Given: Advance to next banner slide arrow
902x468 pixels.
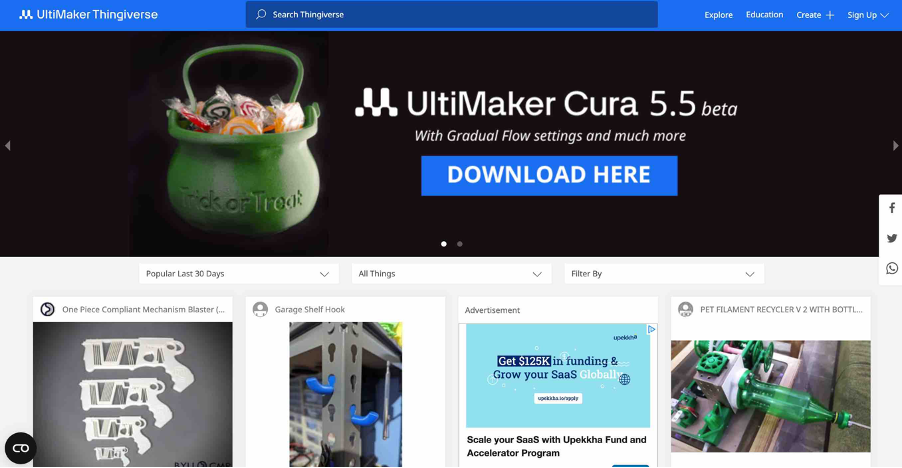Looking at the screenshot, I should (895, 146).
